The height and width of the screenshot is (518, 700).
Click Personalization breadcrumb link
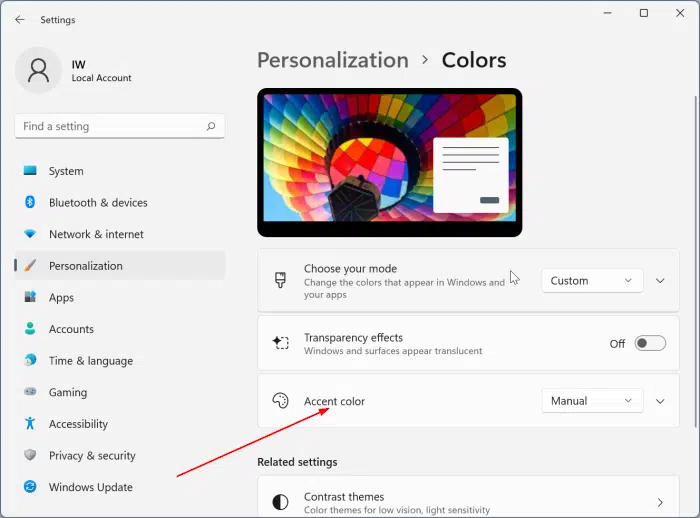point(333,60)
